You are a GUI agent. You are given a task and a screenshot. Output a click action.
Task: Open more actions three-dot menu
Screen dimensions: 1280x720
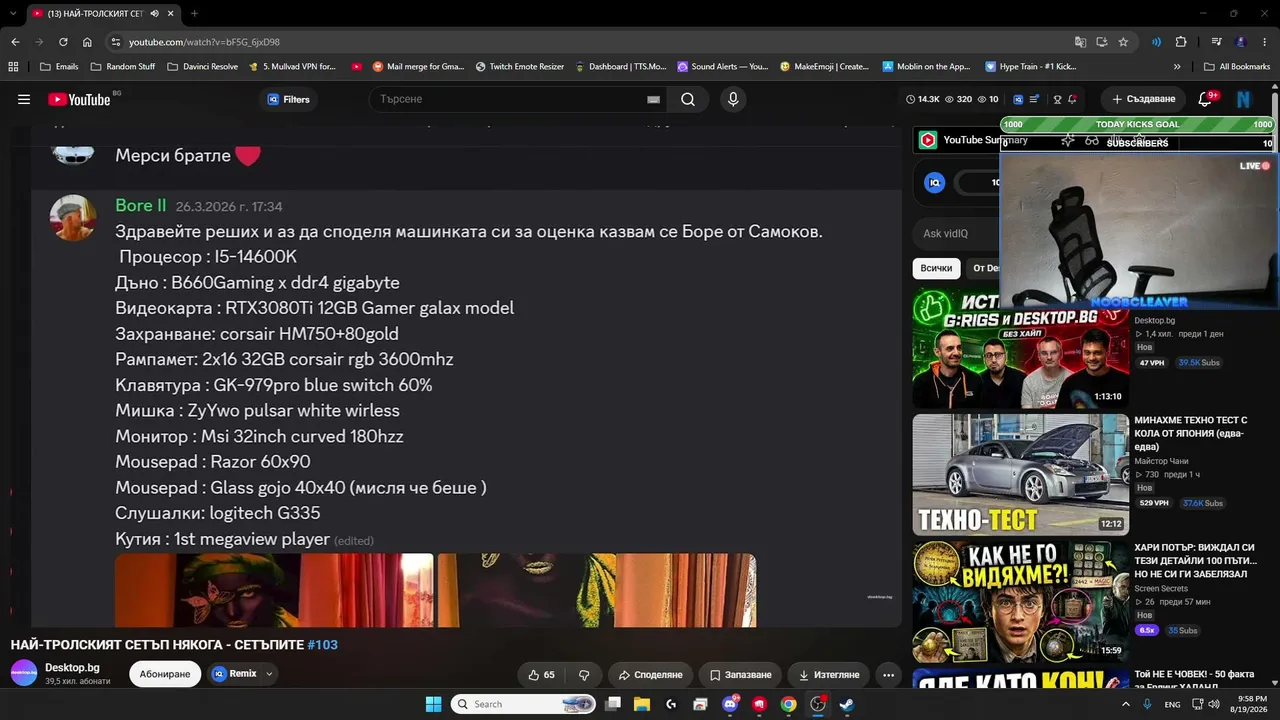pyautogui.click(x=888, y=675)
